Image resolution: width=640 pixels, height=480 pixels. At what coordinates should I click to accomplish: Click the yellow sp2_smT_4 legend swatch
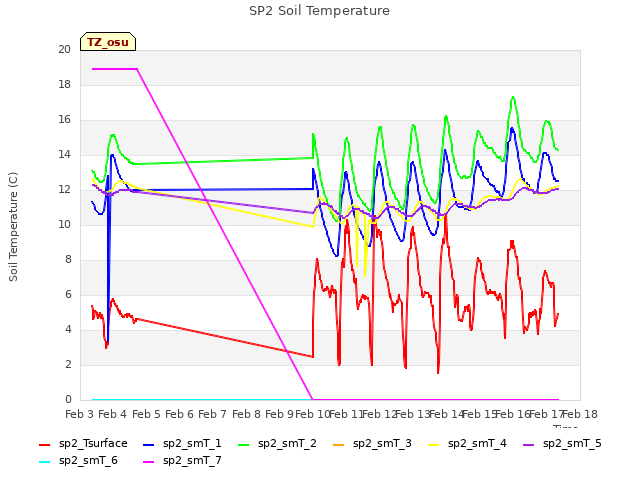point(434,444)
